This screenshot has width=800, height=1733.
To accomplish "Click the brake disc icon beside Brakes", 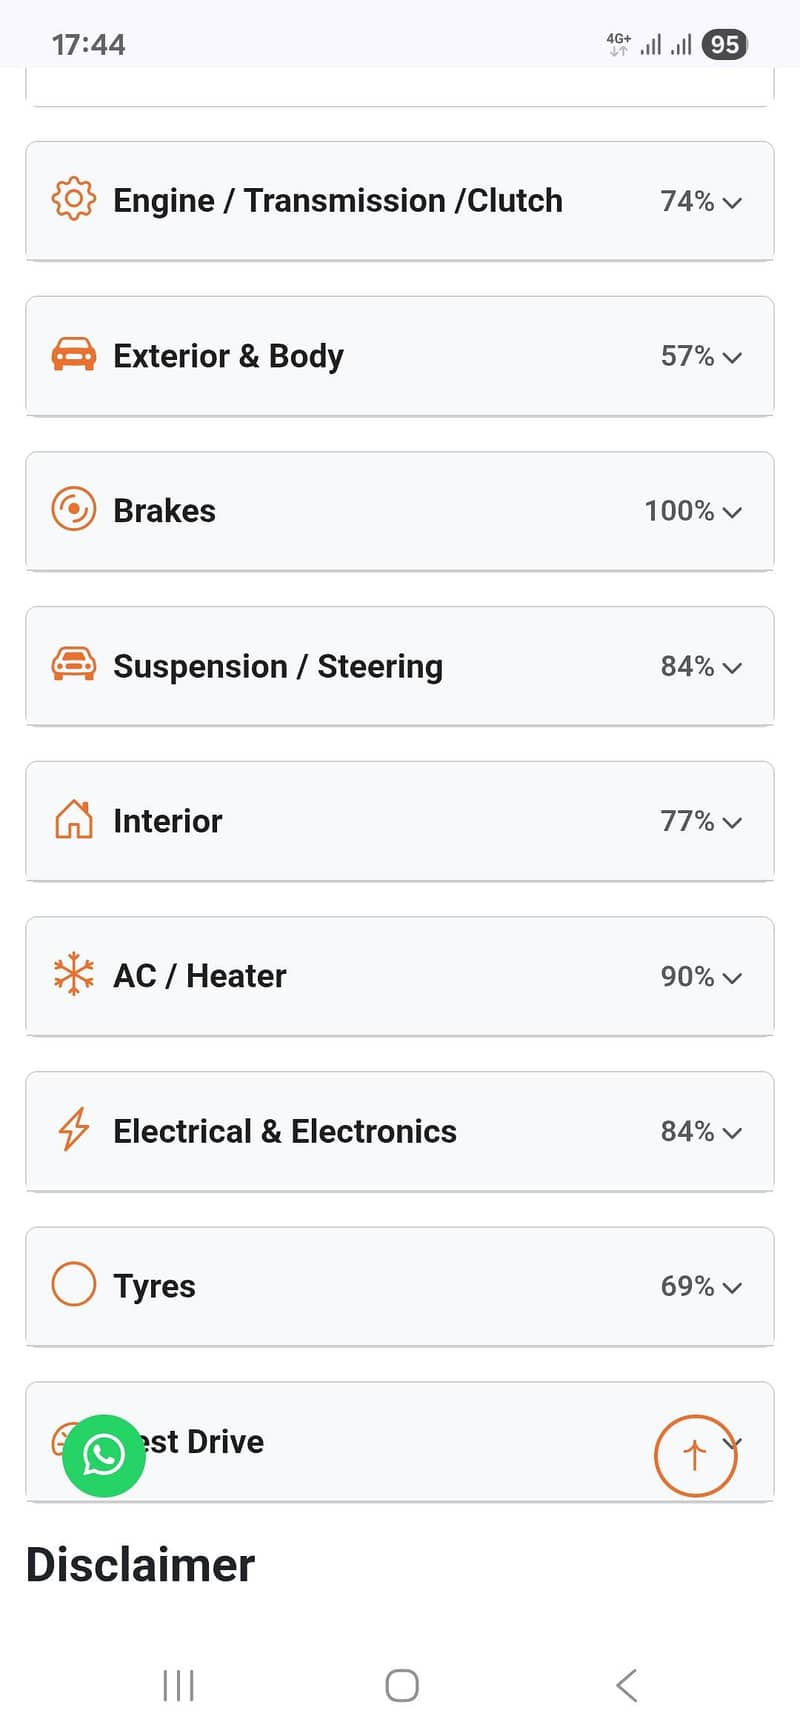I will pos(73,510).
